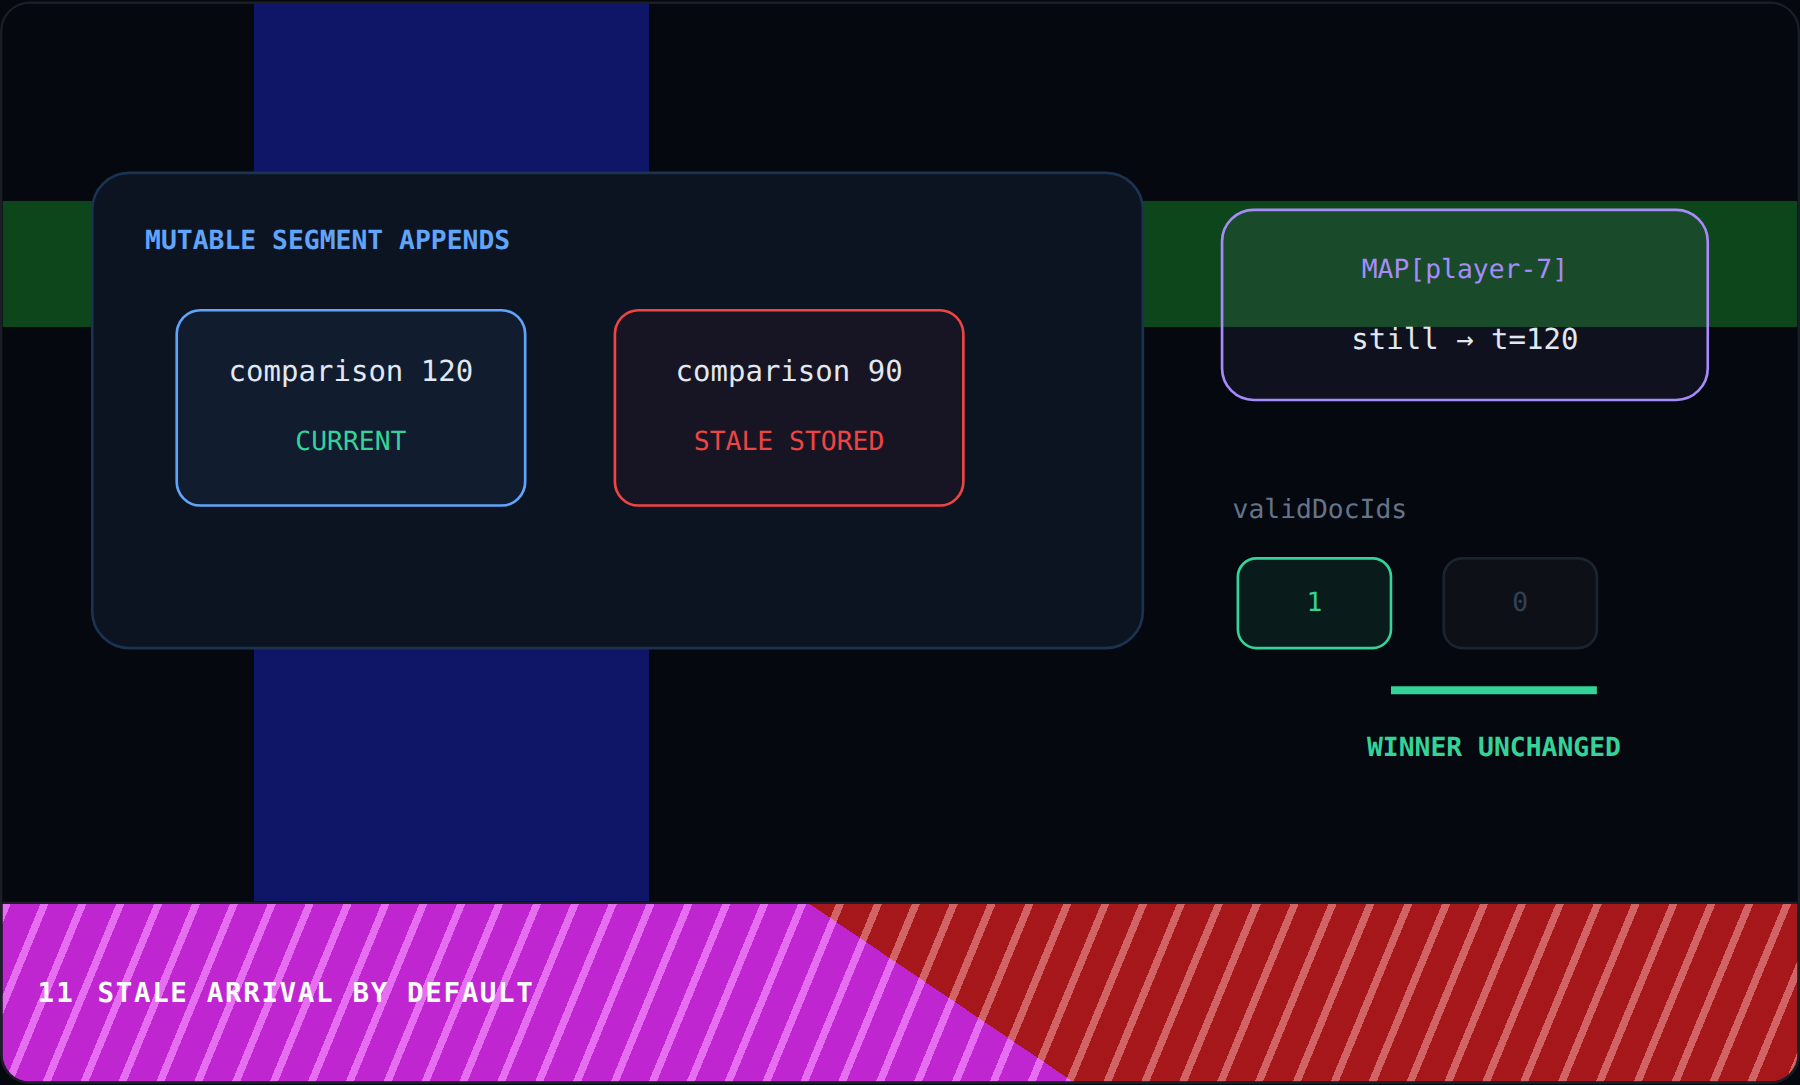Click the blue vertical band below the panel

[x=451, y=775]
